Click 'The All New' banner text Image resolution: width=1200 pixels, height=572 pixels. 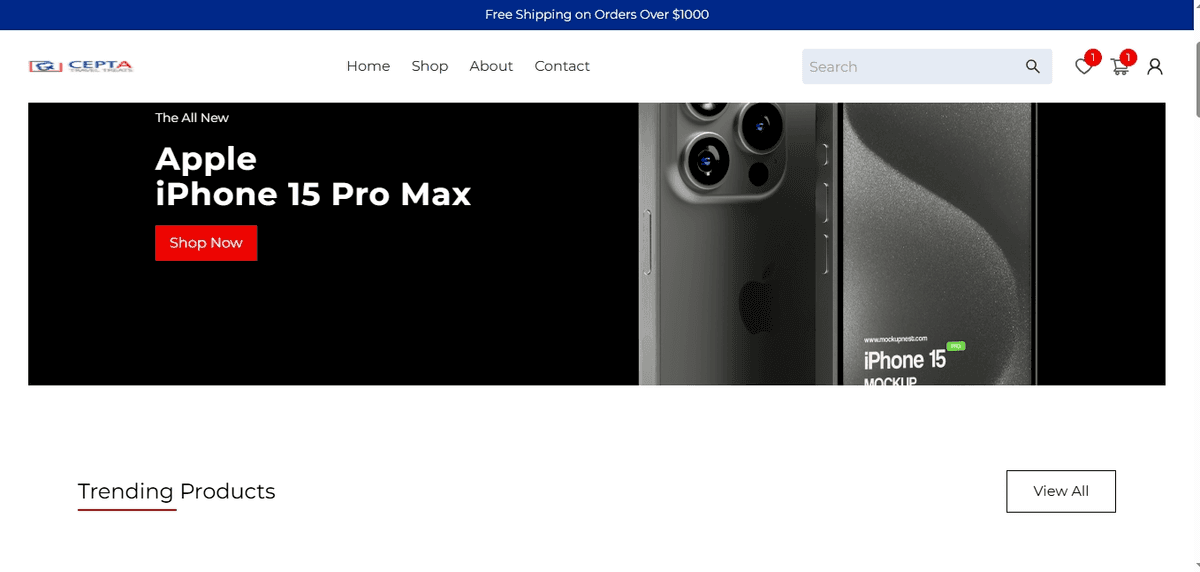192,118
